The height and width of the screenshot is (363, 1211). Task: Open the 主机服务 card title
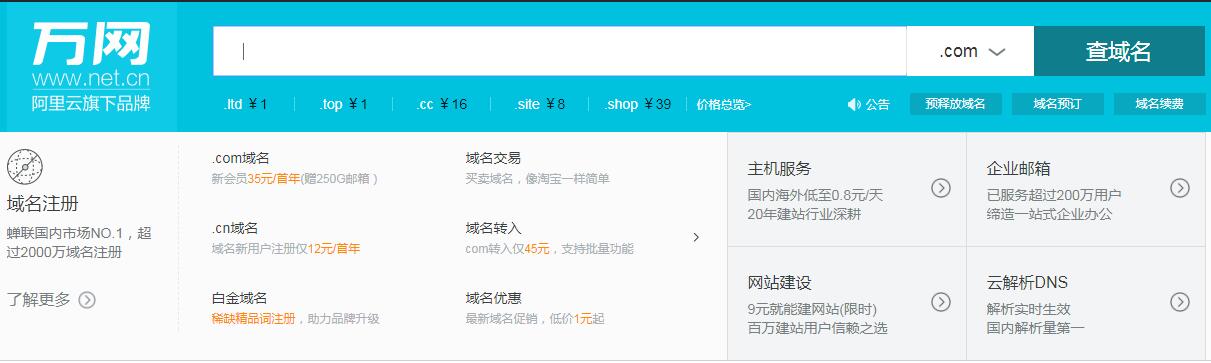(x=779, y=168)
